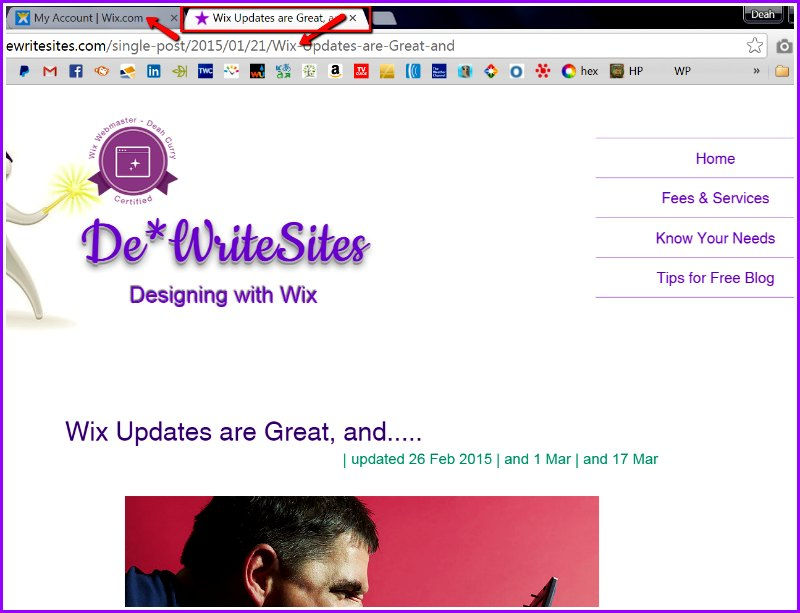Switch to My Account Wix.com tab
Viewport: 800px width, 613px height.
94,18
